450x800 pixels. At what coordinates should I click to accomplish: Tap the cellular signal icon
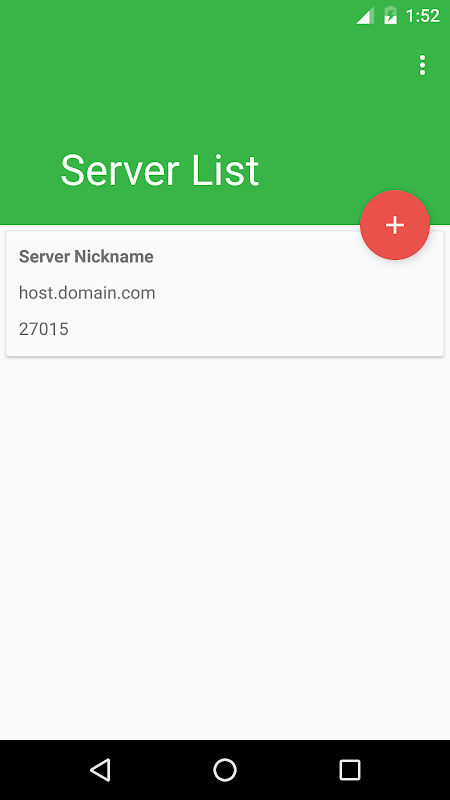pos(364,16)
